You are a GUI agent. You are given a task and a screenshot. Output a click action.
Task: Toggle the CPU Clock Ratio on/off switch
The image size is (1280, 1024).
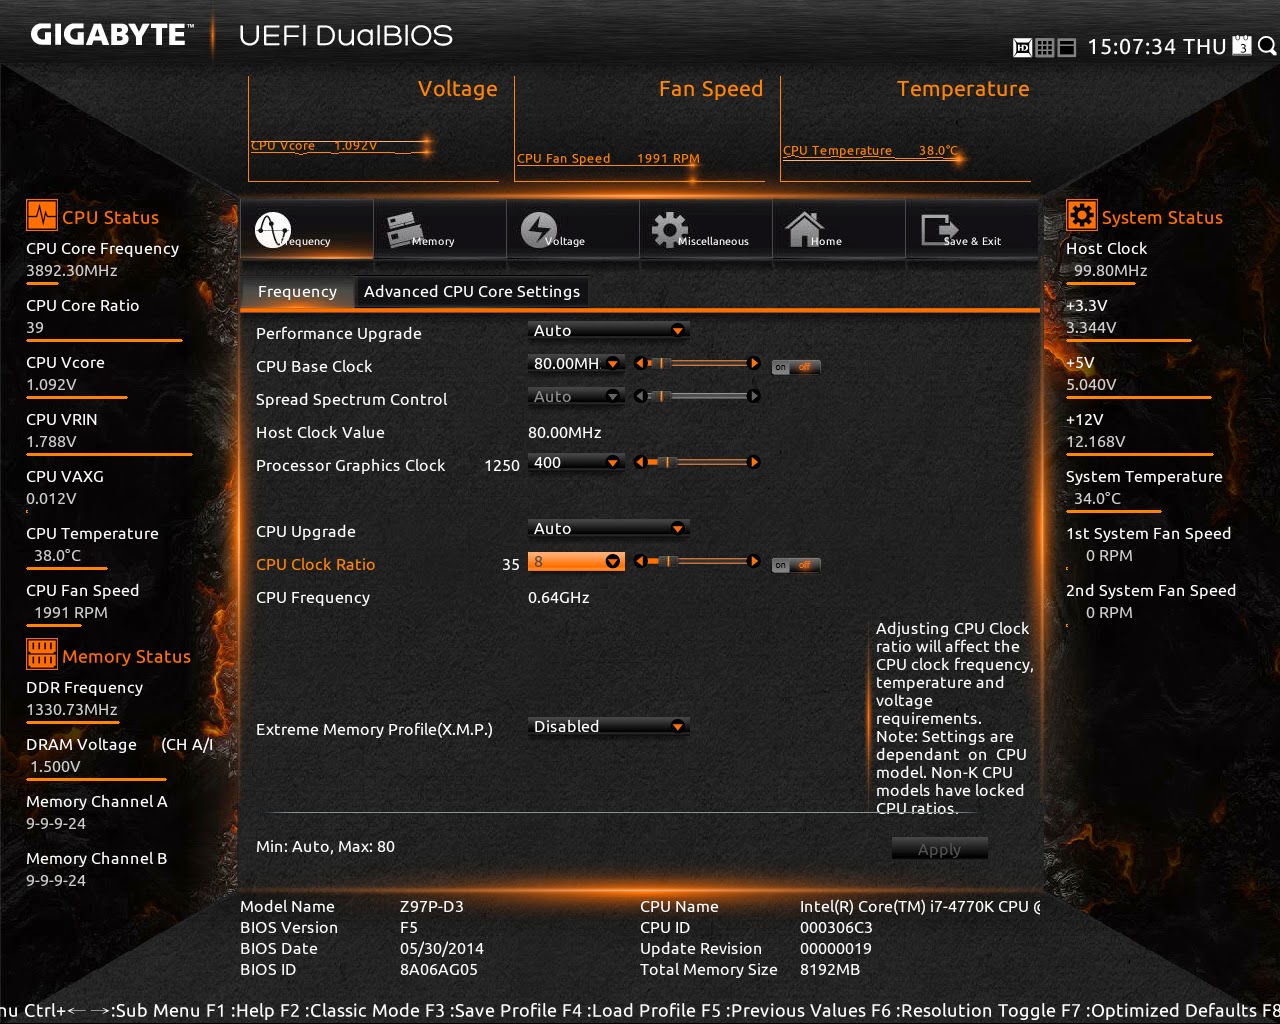click(796, 566)
